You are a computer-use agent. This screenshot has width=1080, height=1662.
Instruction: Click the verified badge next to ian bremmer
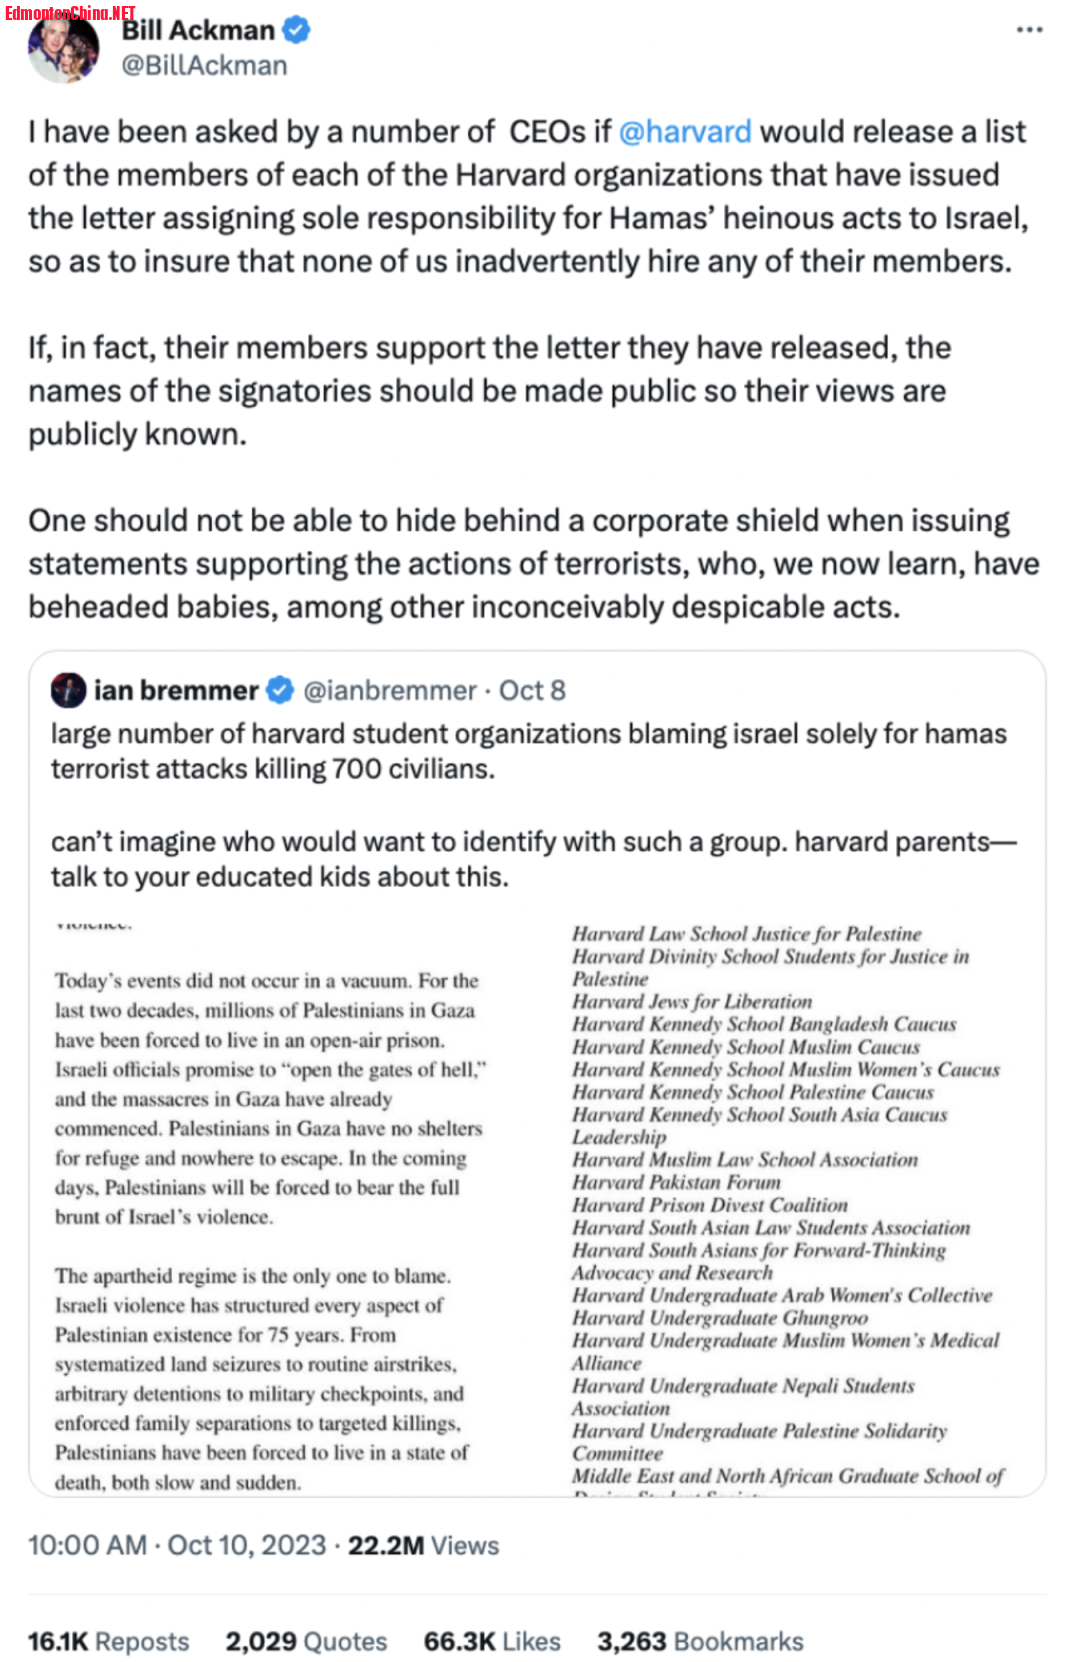click(x=280, y=690)
